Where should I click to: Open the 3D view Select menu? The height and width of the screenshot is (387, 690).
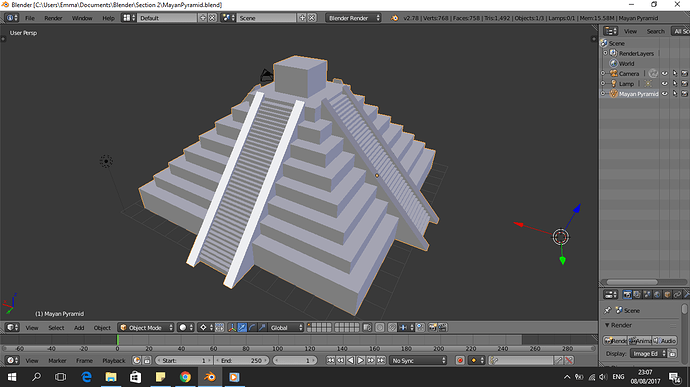56,328
